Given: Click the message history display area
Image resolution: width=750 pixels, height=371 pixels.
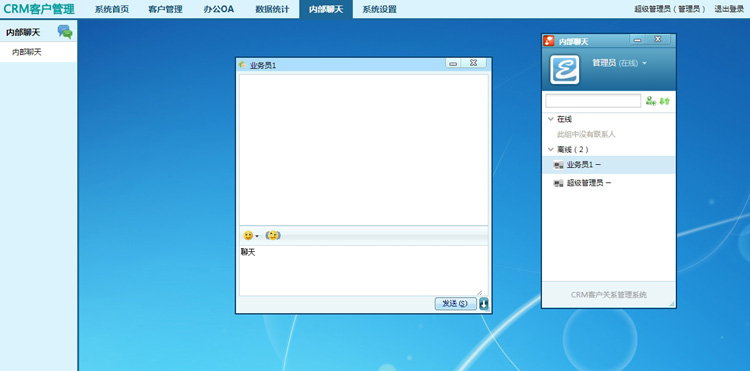Looking at the screenshot, I should (364, 149).
